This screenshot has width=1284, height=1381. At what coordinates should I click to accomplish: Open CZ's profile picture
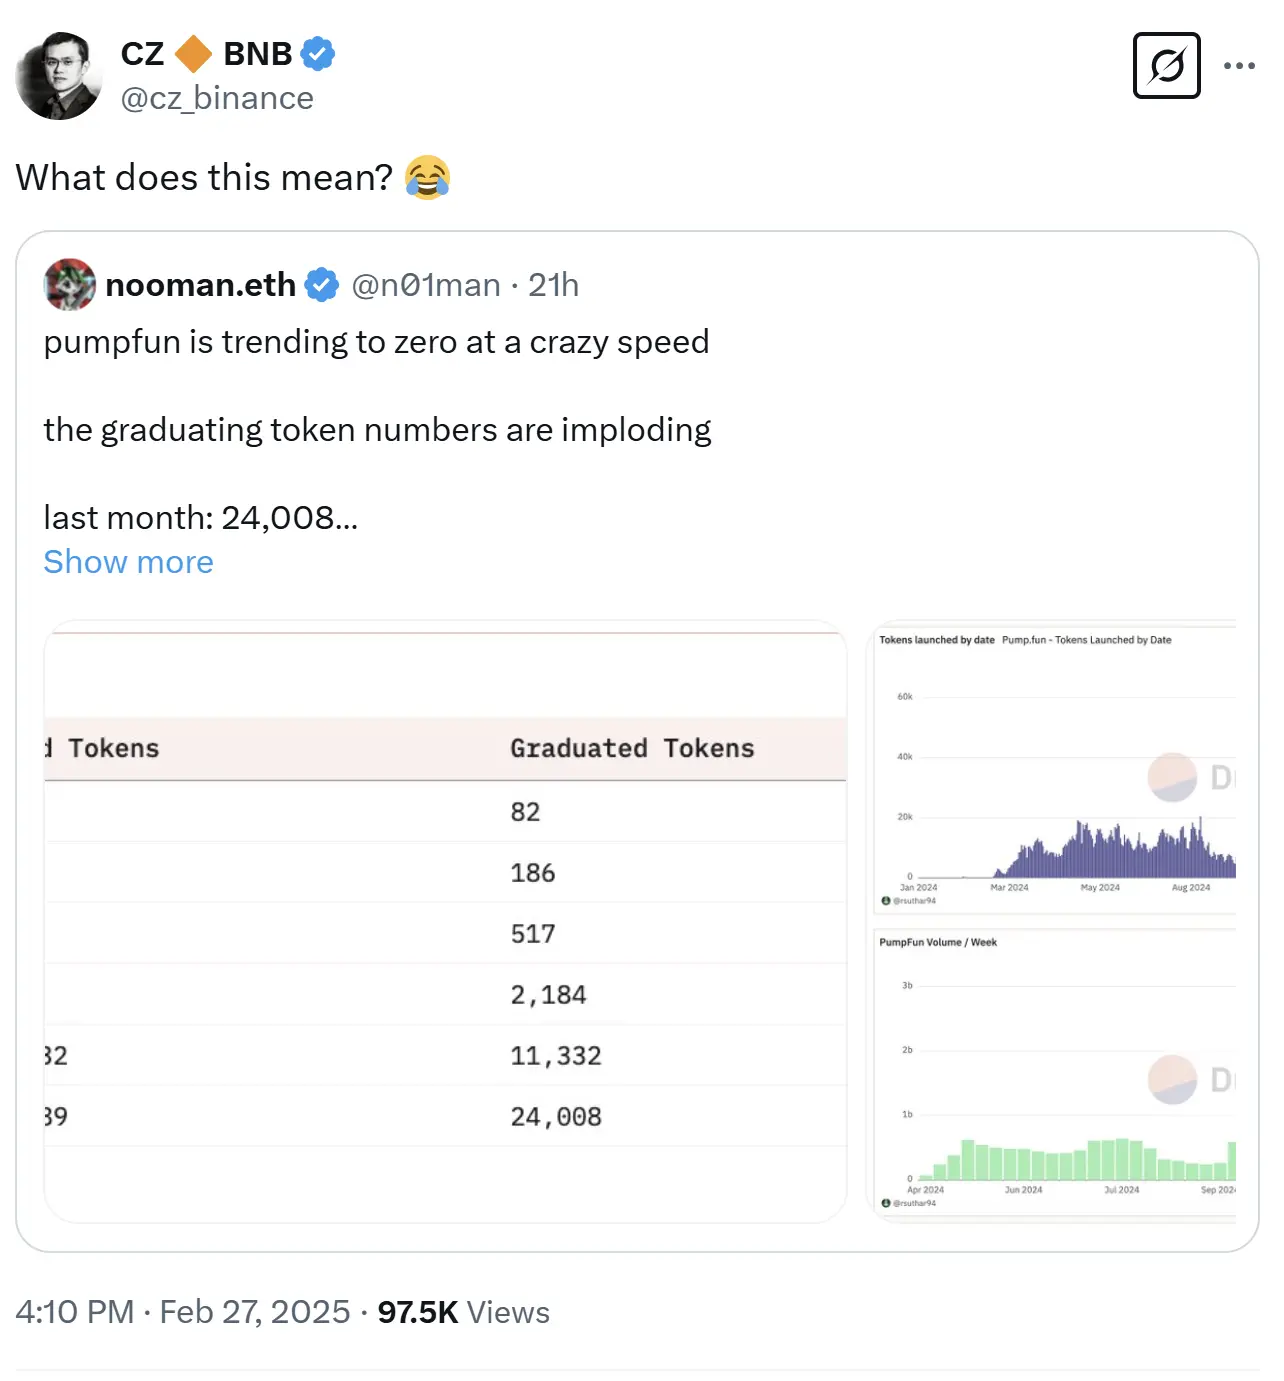59,76
